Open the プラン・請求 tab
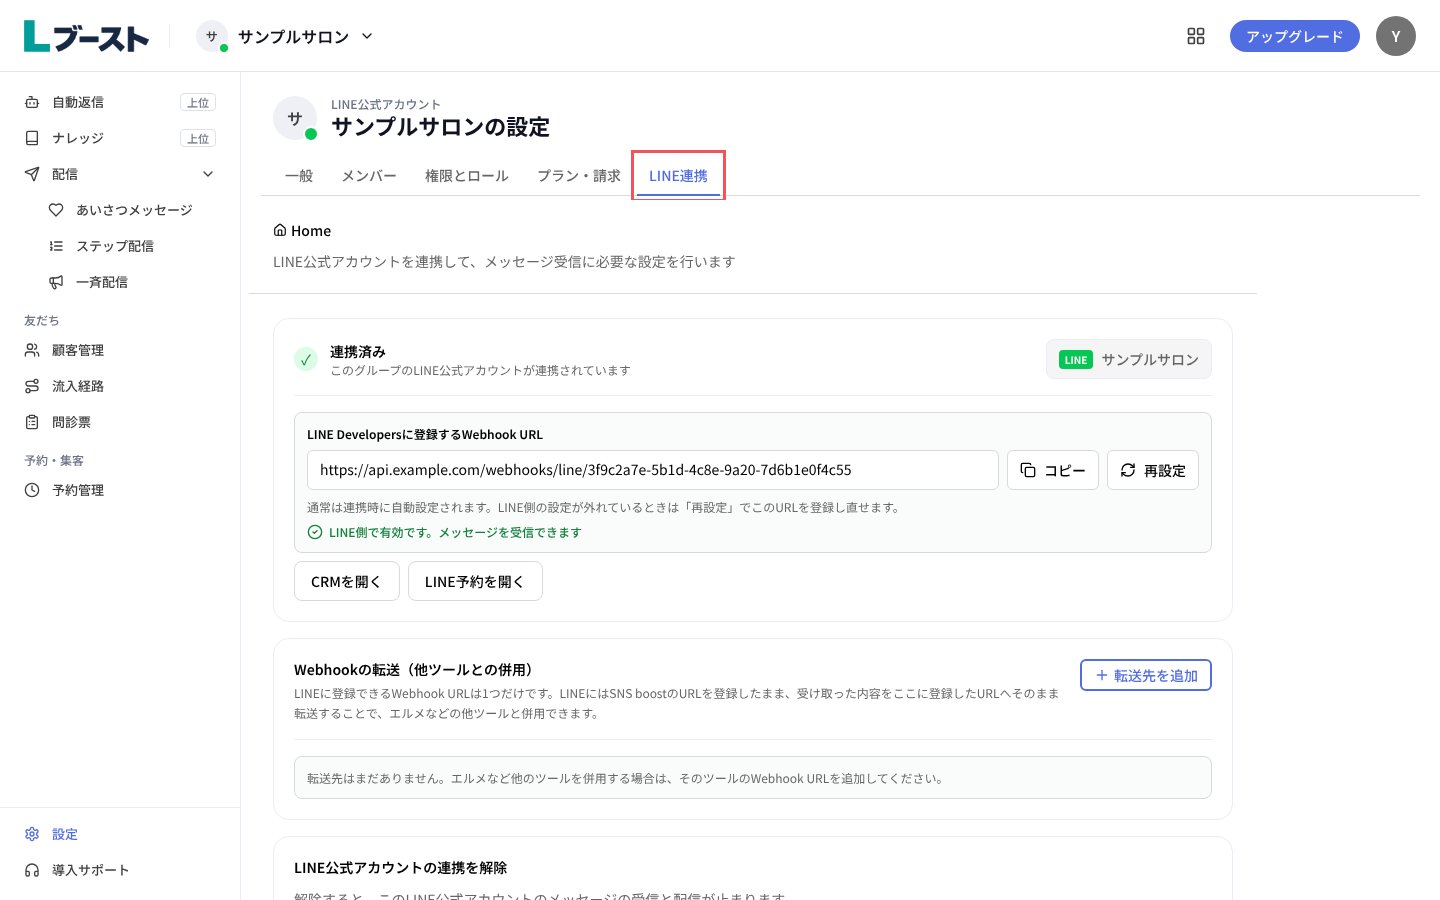Image resolution: width=1440 pixels, height=900 pixels. coord(579,176)
